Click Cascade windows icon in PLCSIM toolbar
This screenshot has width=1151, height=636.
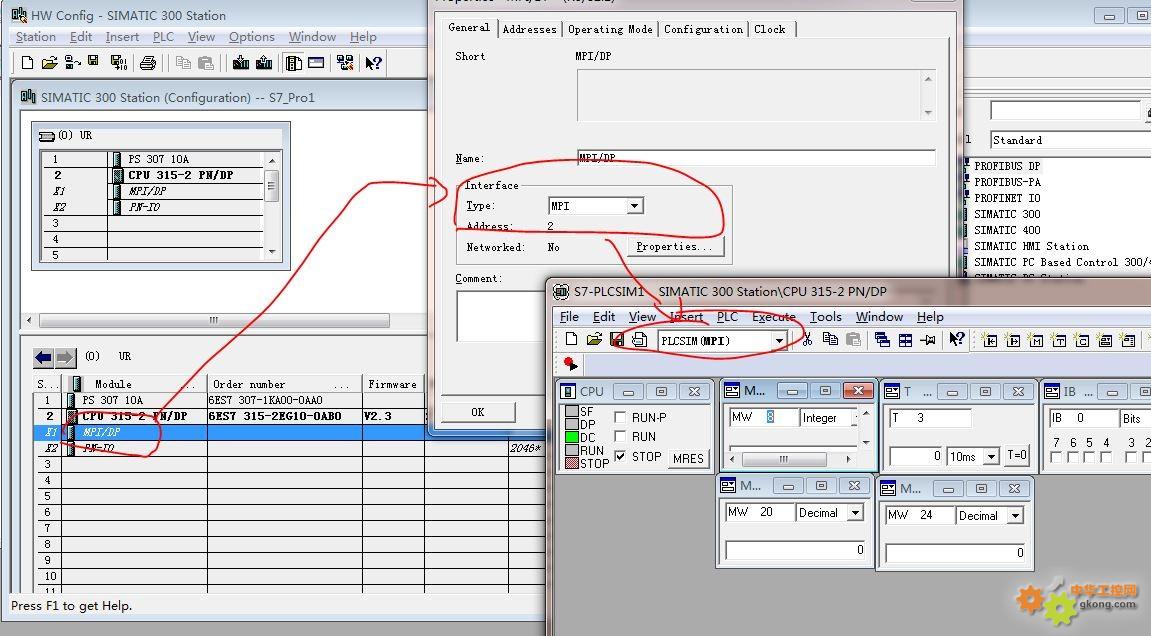point(882,340)
